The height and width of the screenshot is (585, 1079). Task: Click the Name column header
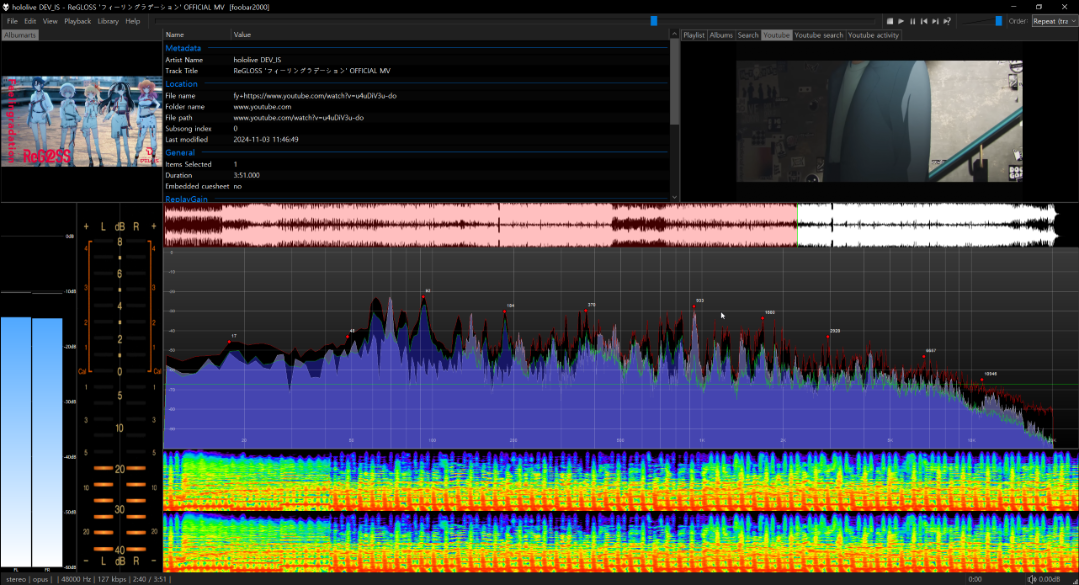tap(197, 34)
